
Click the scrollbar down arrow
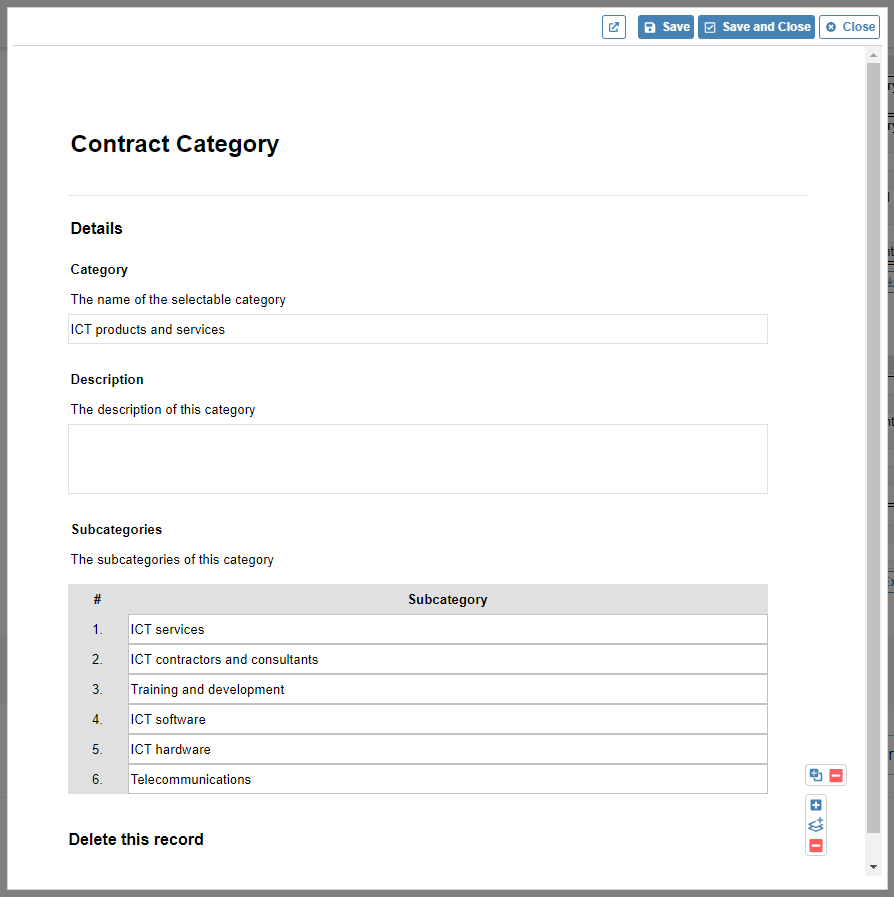[873, 867]
